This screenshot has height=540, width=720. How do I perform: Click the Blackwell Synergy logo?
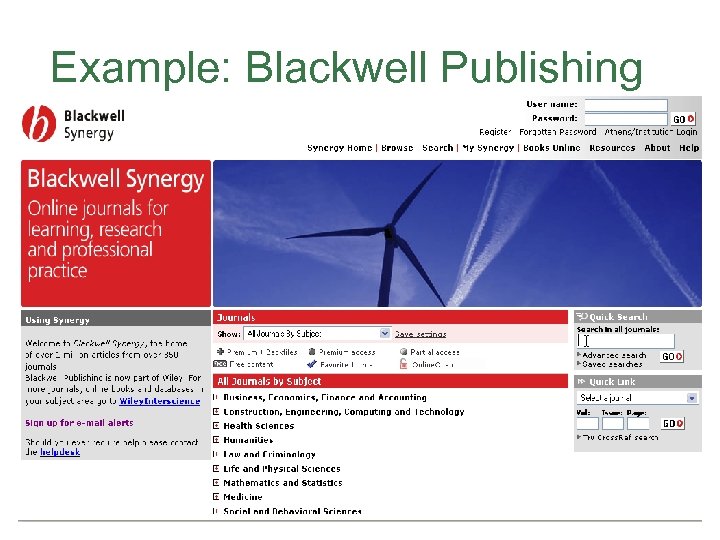[x=73, y=124]
